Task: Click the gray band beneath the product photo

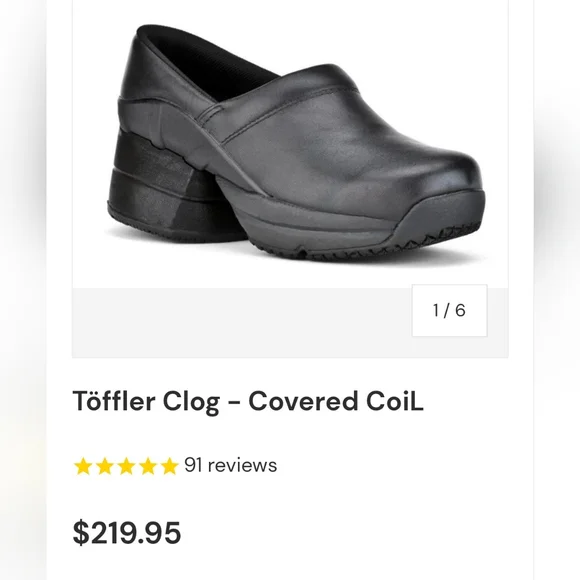Action: [242, 323]
